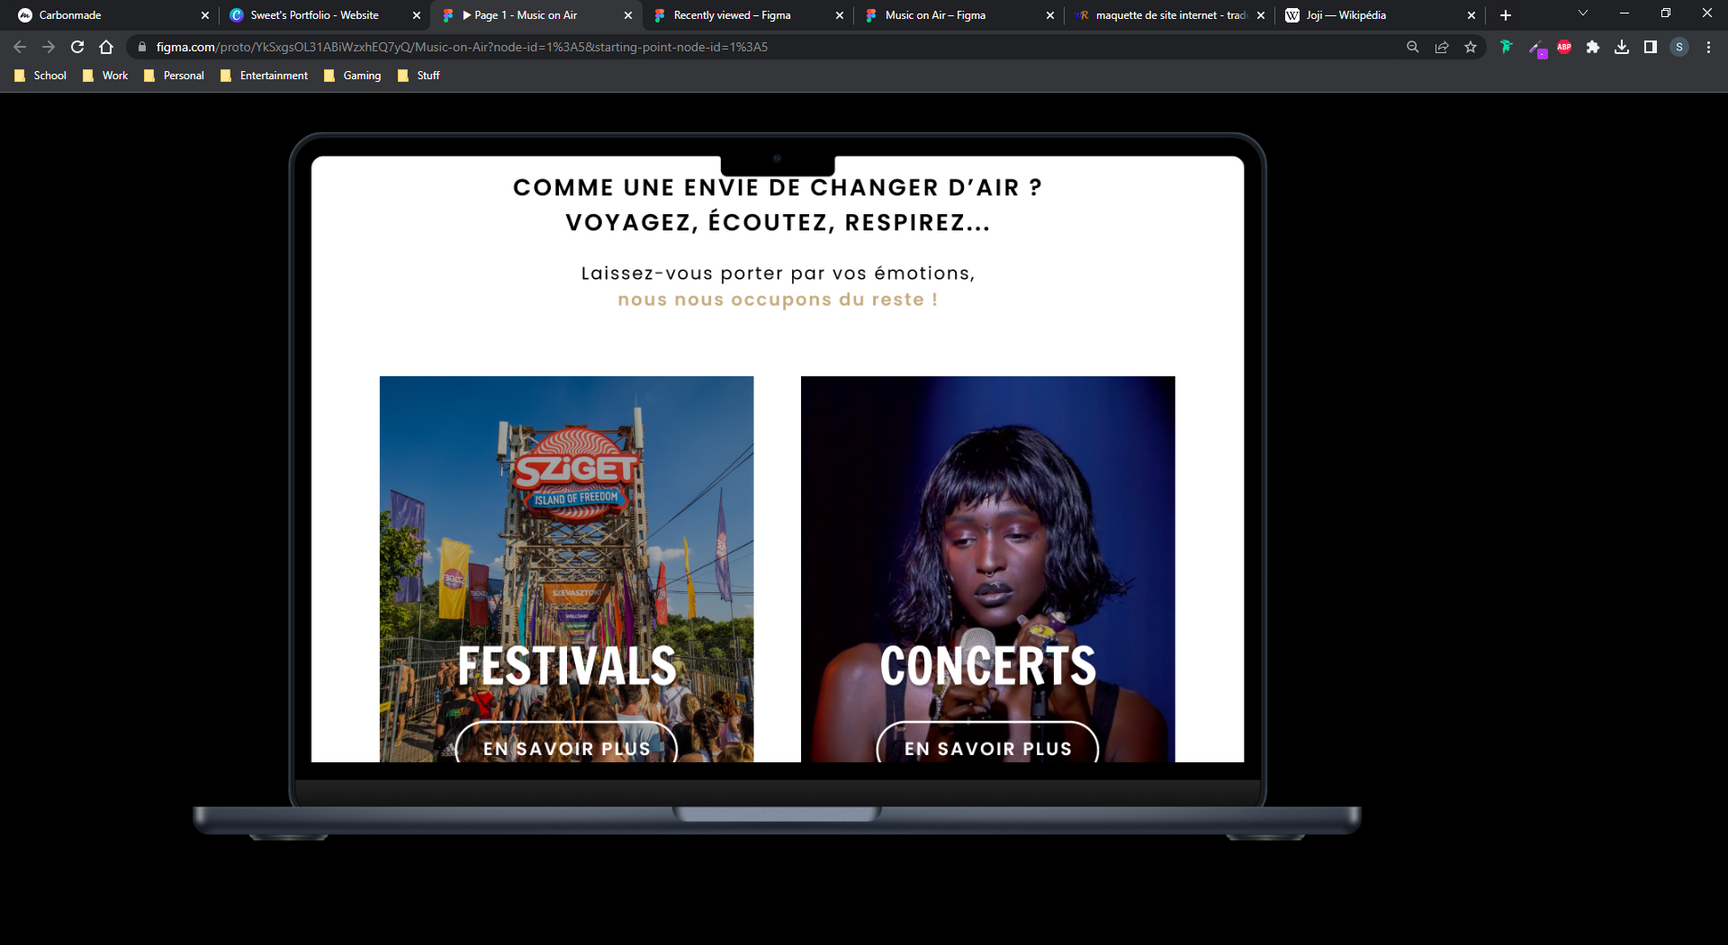Image resolution: width=1728 pixels, height=945 pixels.
Task: Open the pen extension with purple badge
Action: point(1536,48)
